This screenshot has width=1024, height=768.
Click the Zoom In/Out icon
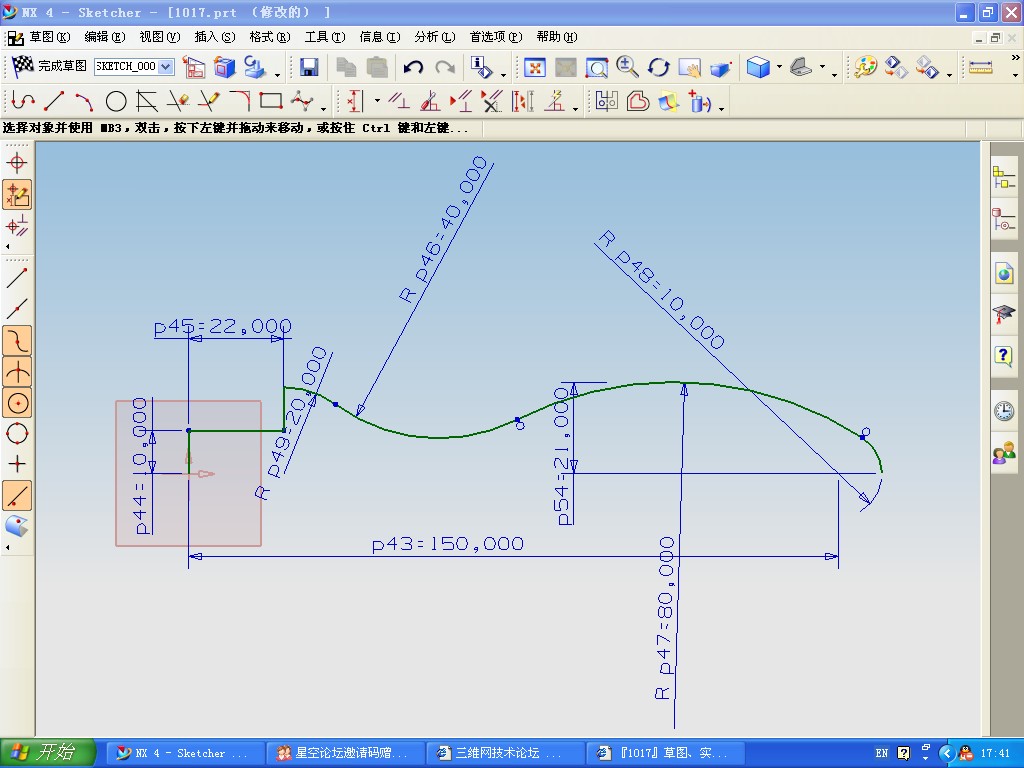628,67
